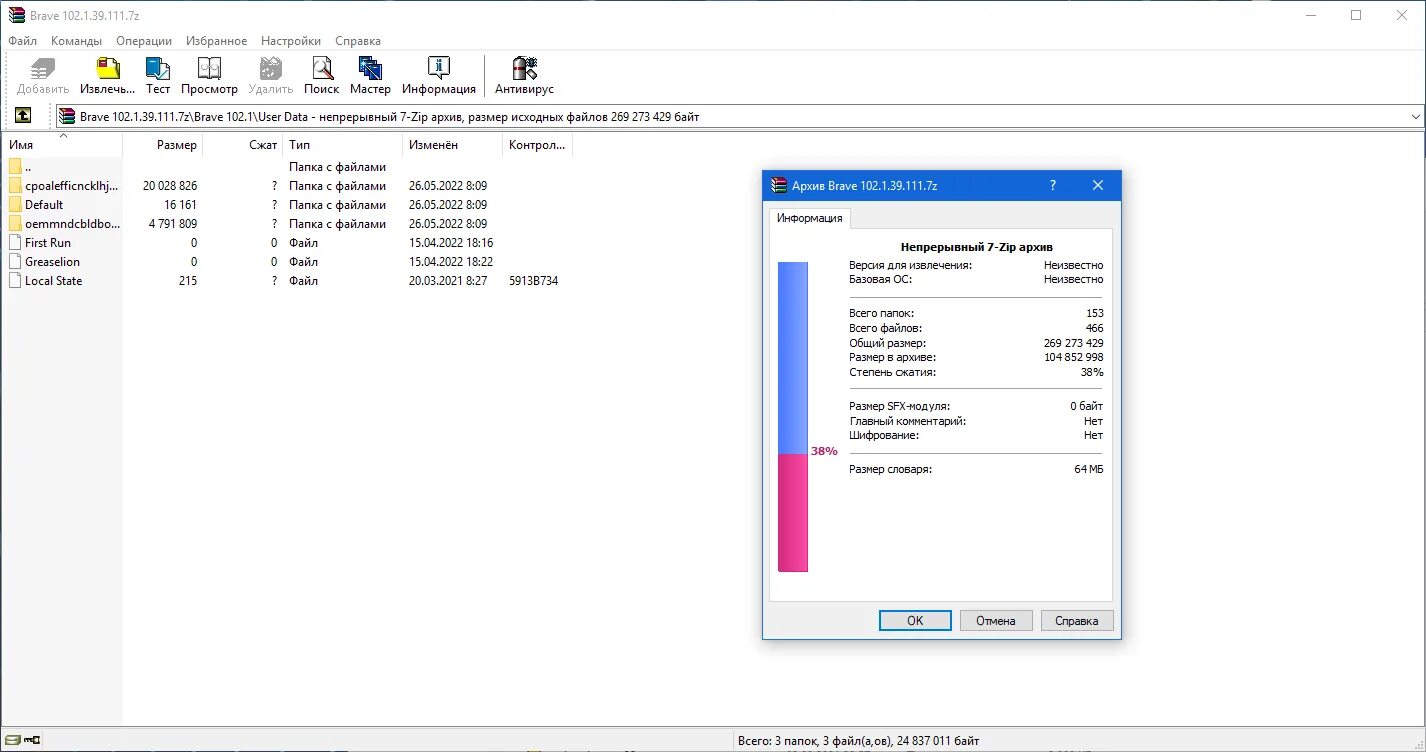This screenshot has width=1426, height=752.
Task: Click size value 16 161
Action: pyautogui.click(x=181, y=205)
